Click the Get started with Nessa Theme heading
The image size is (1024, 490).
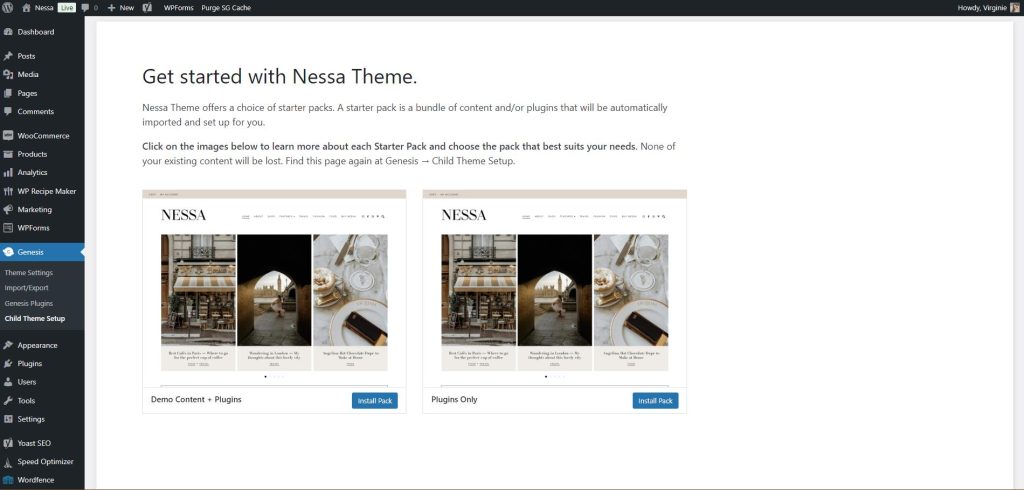(280, 76)
